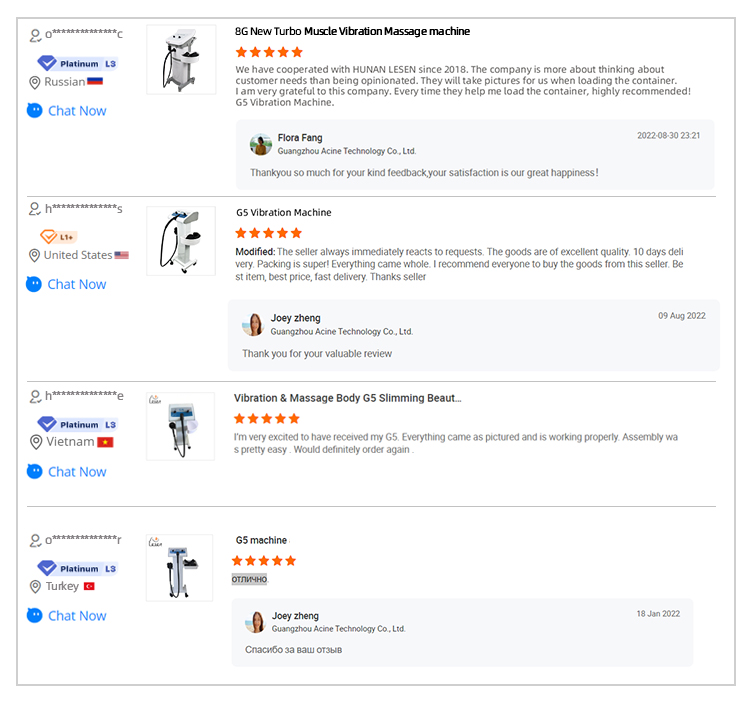Open the G5 machine product thumbnail
750x704 pixels.
(x=181, y=567)
